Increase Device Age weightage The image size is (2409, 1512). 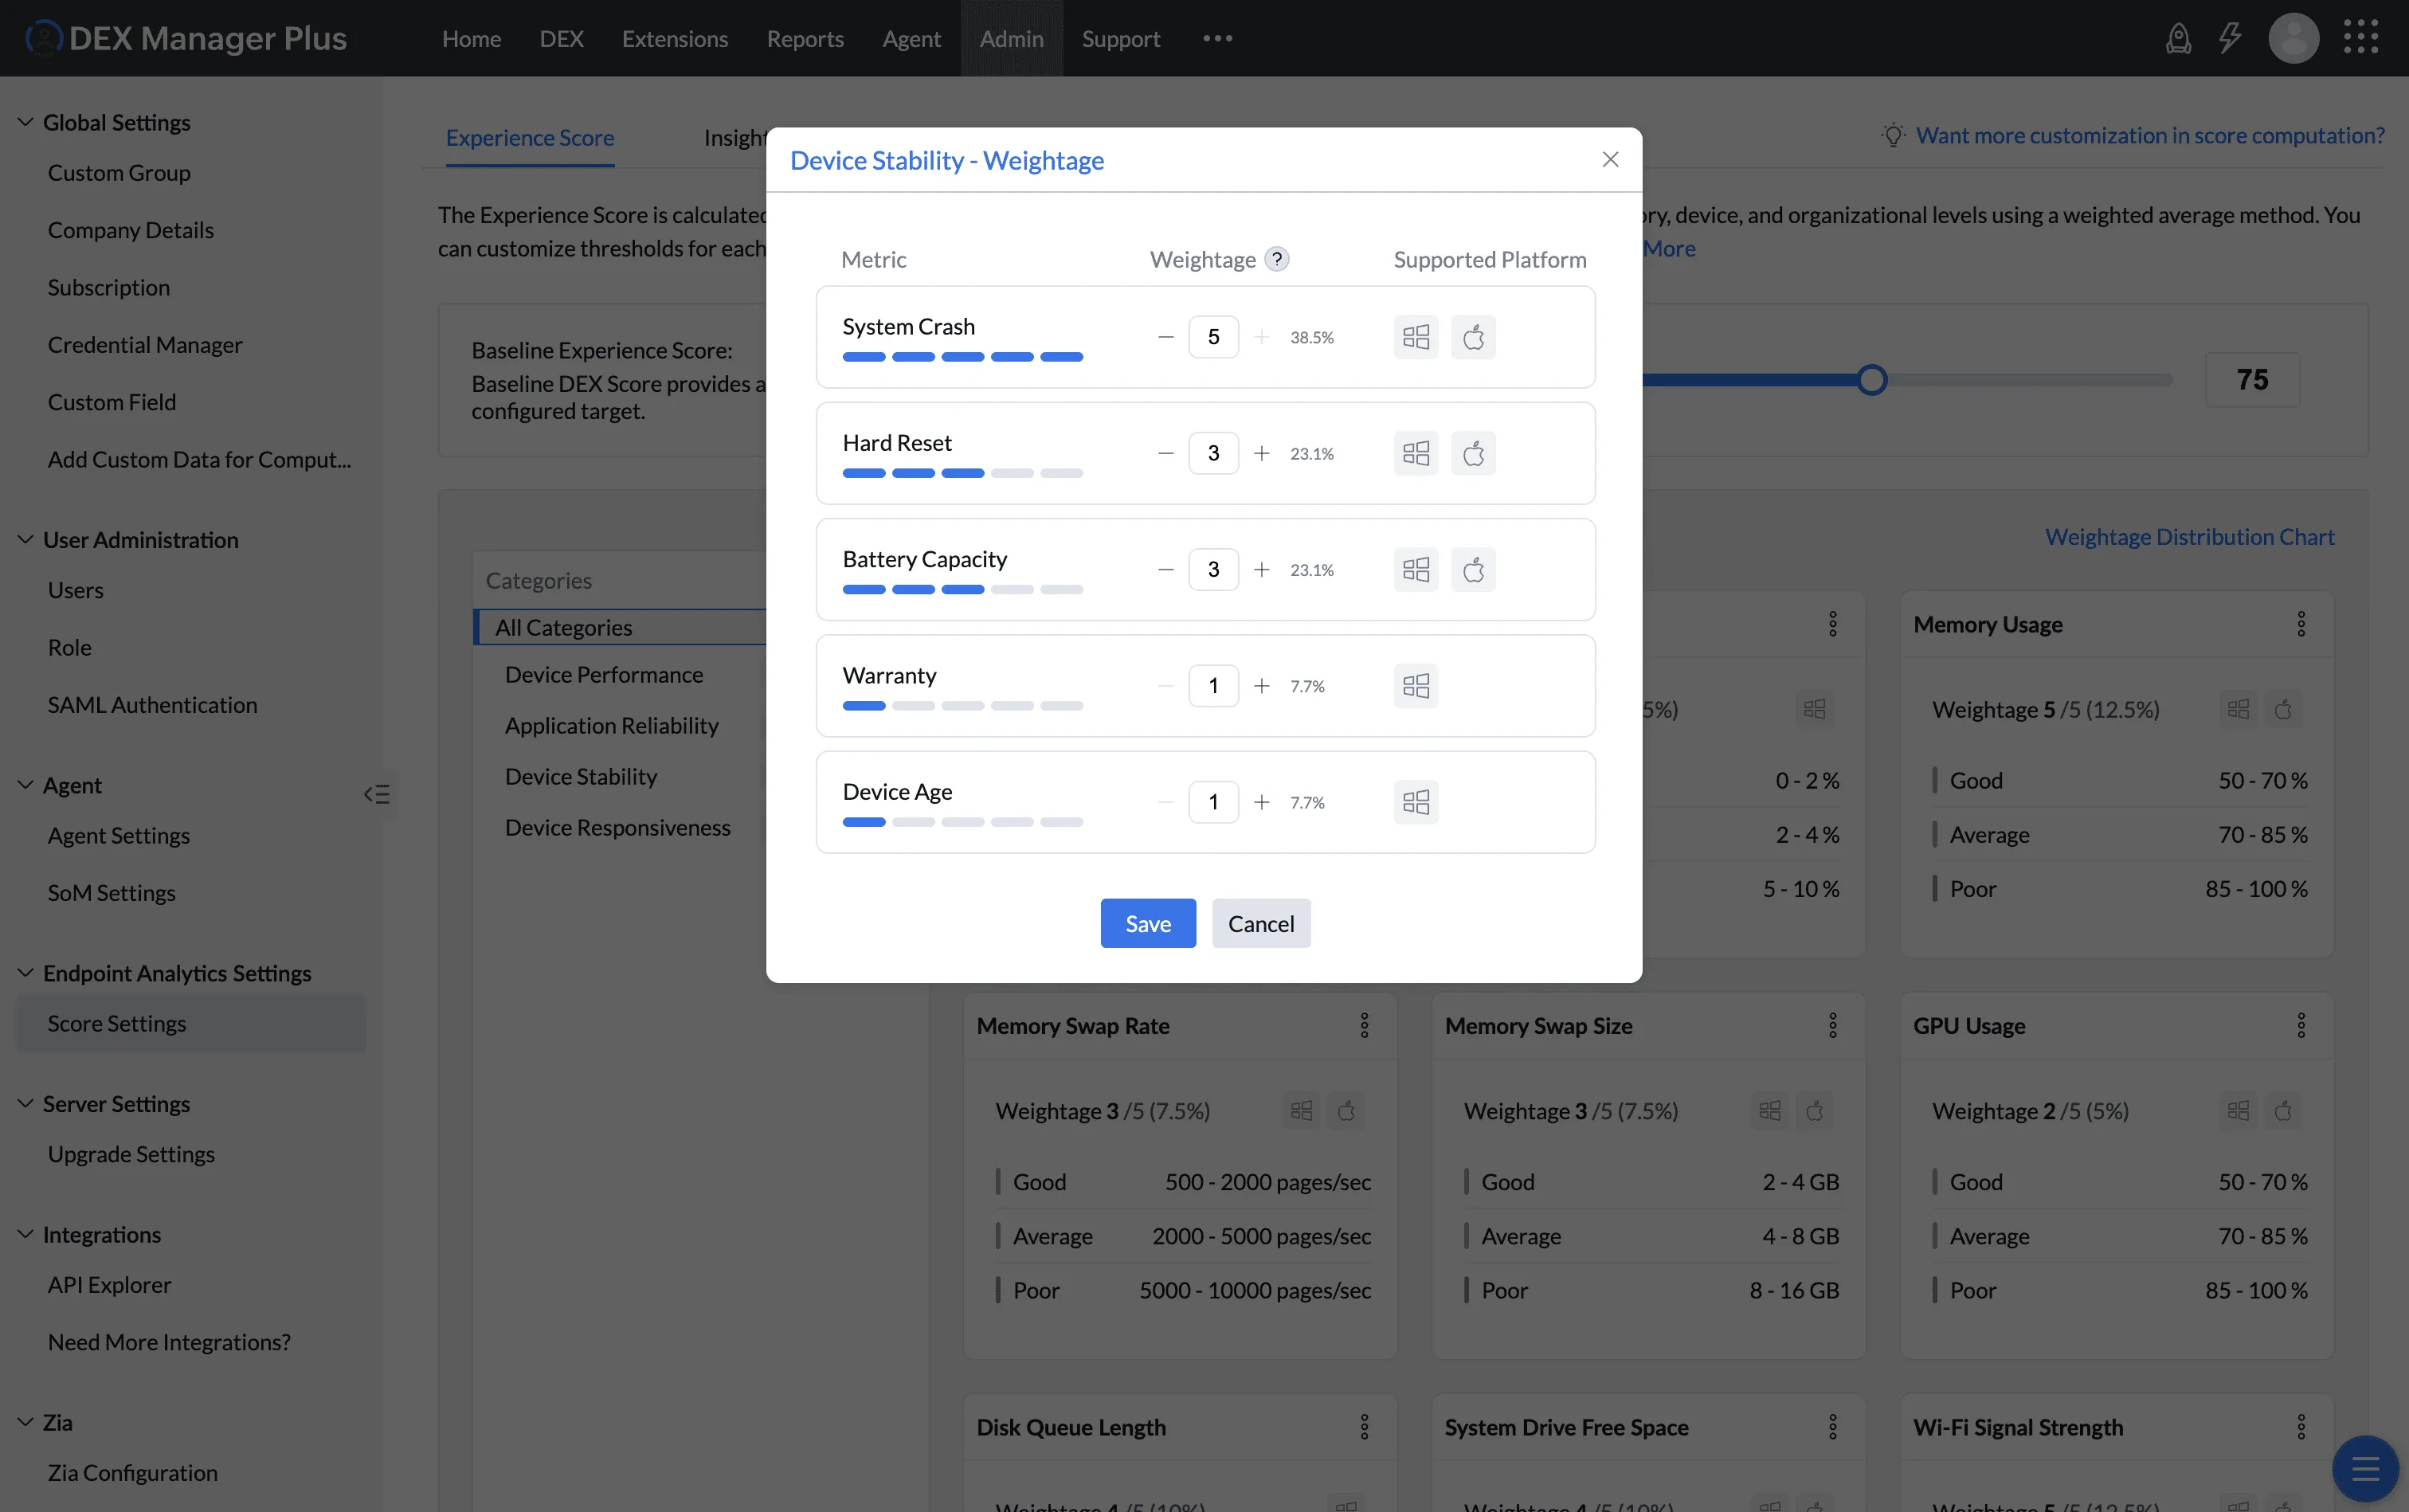click(x=1262, y=802)
